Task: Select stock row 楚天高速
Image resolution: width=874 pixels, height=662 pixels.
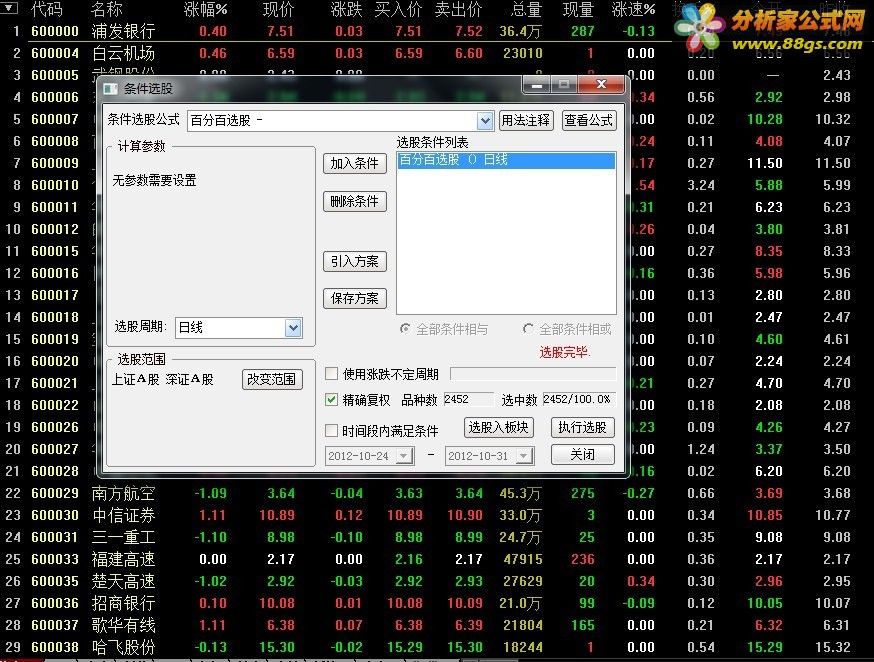Action: [123, 581]
